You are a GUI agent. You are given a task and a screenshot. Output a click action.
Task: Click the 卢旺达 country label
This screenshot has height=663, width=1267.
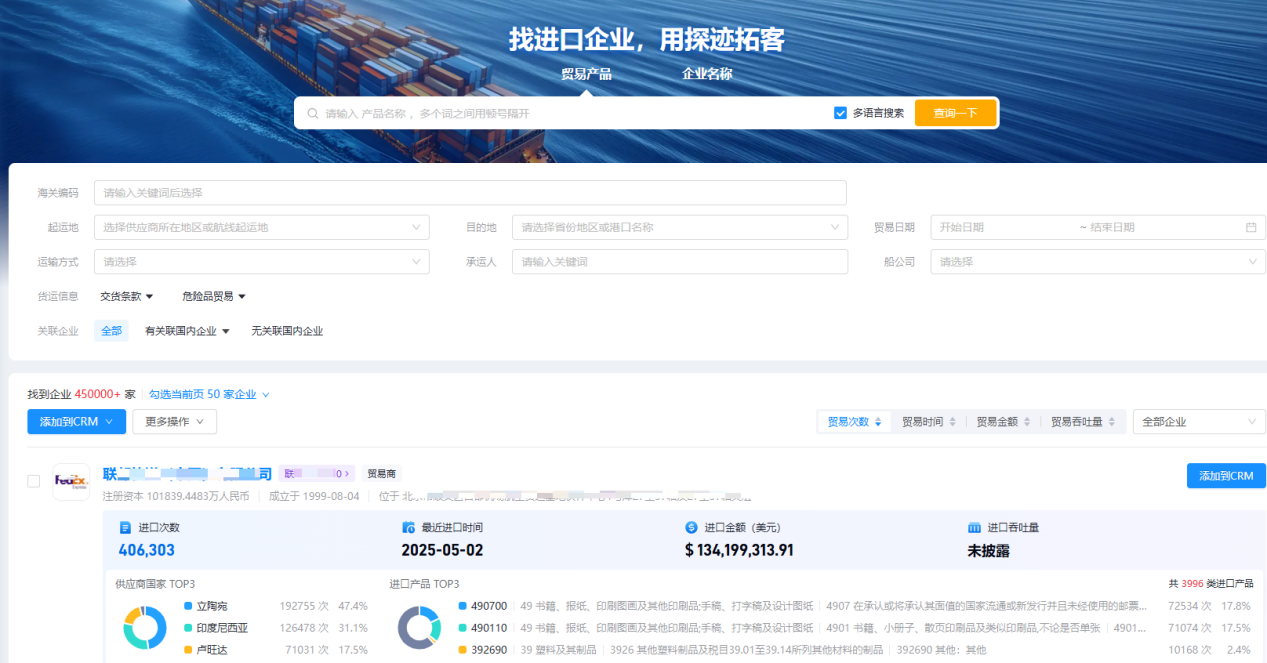click(x=212, y=650)
